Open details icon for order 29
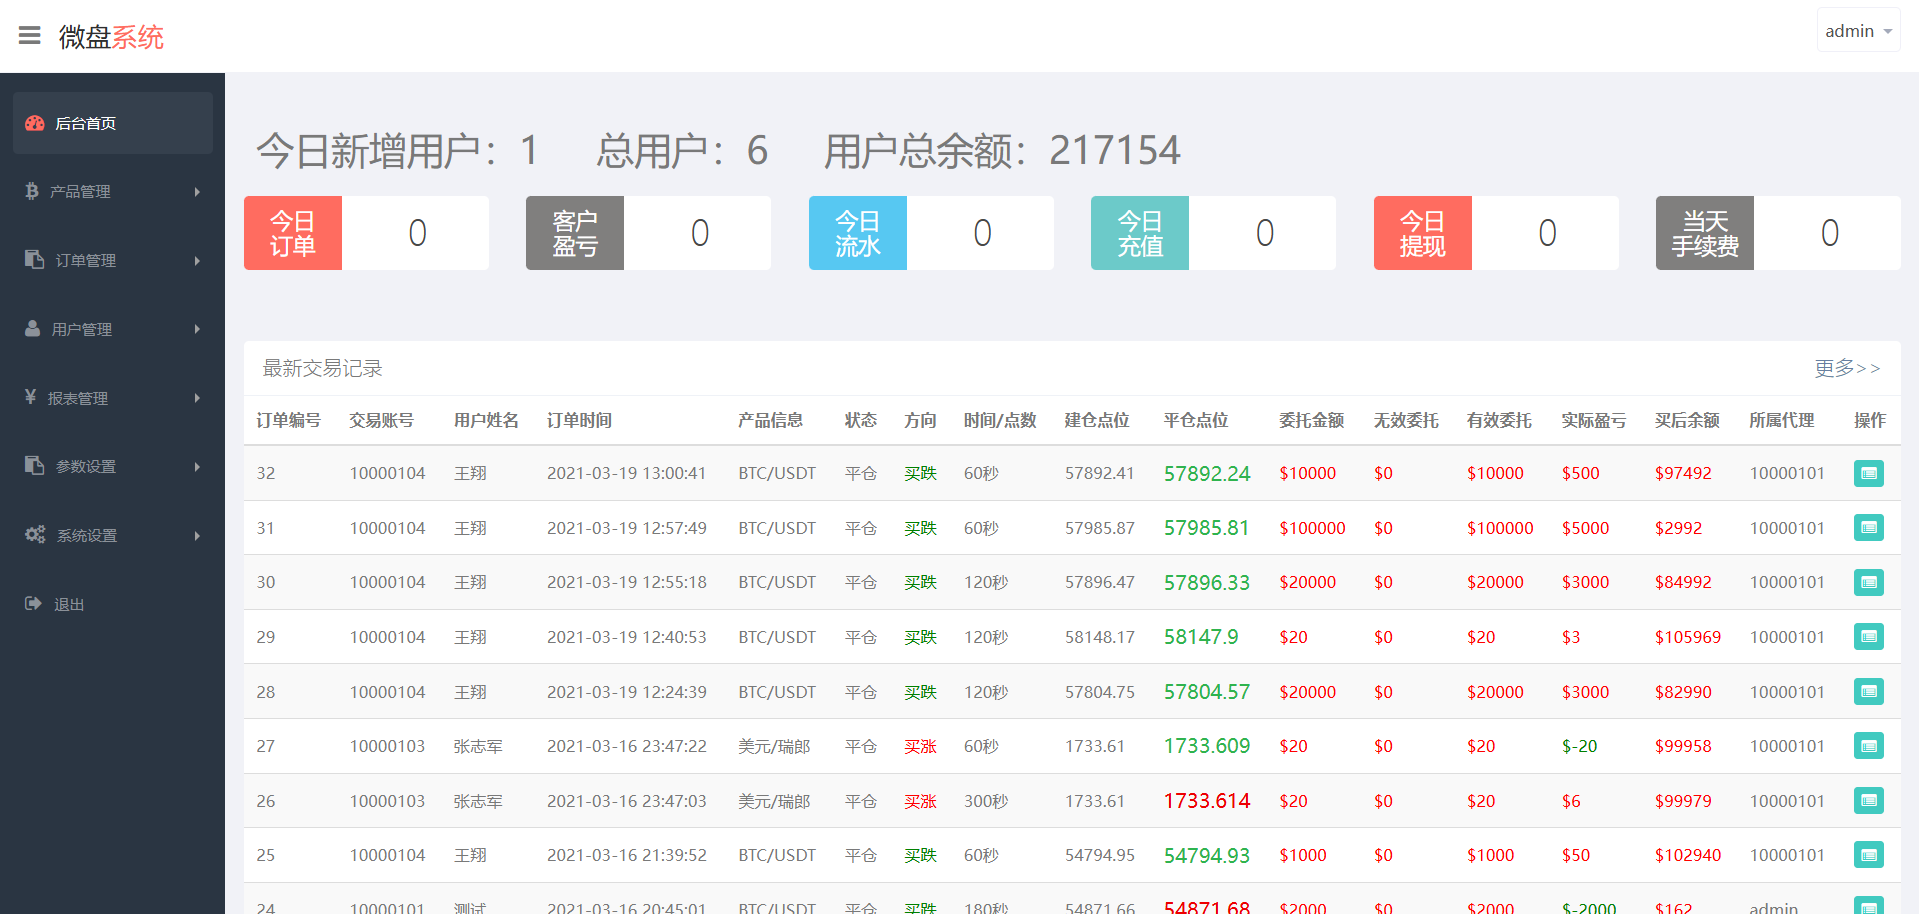1919x914 pixels. tap(1868, 636)
